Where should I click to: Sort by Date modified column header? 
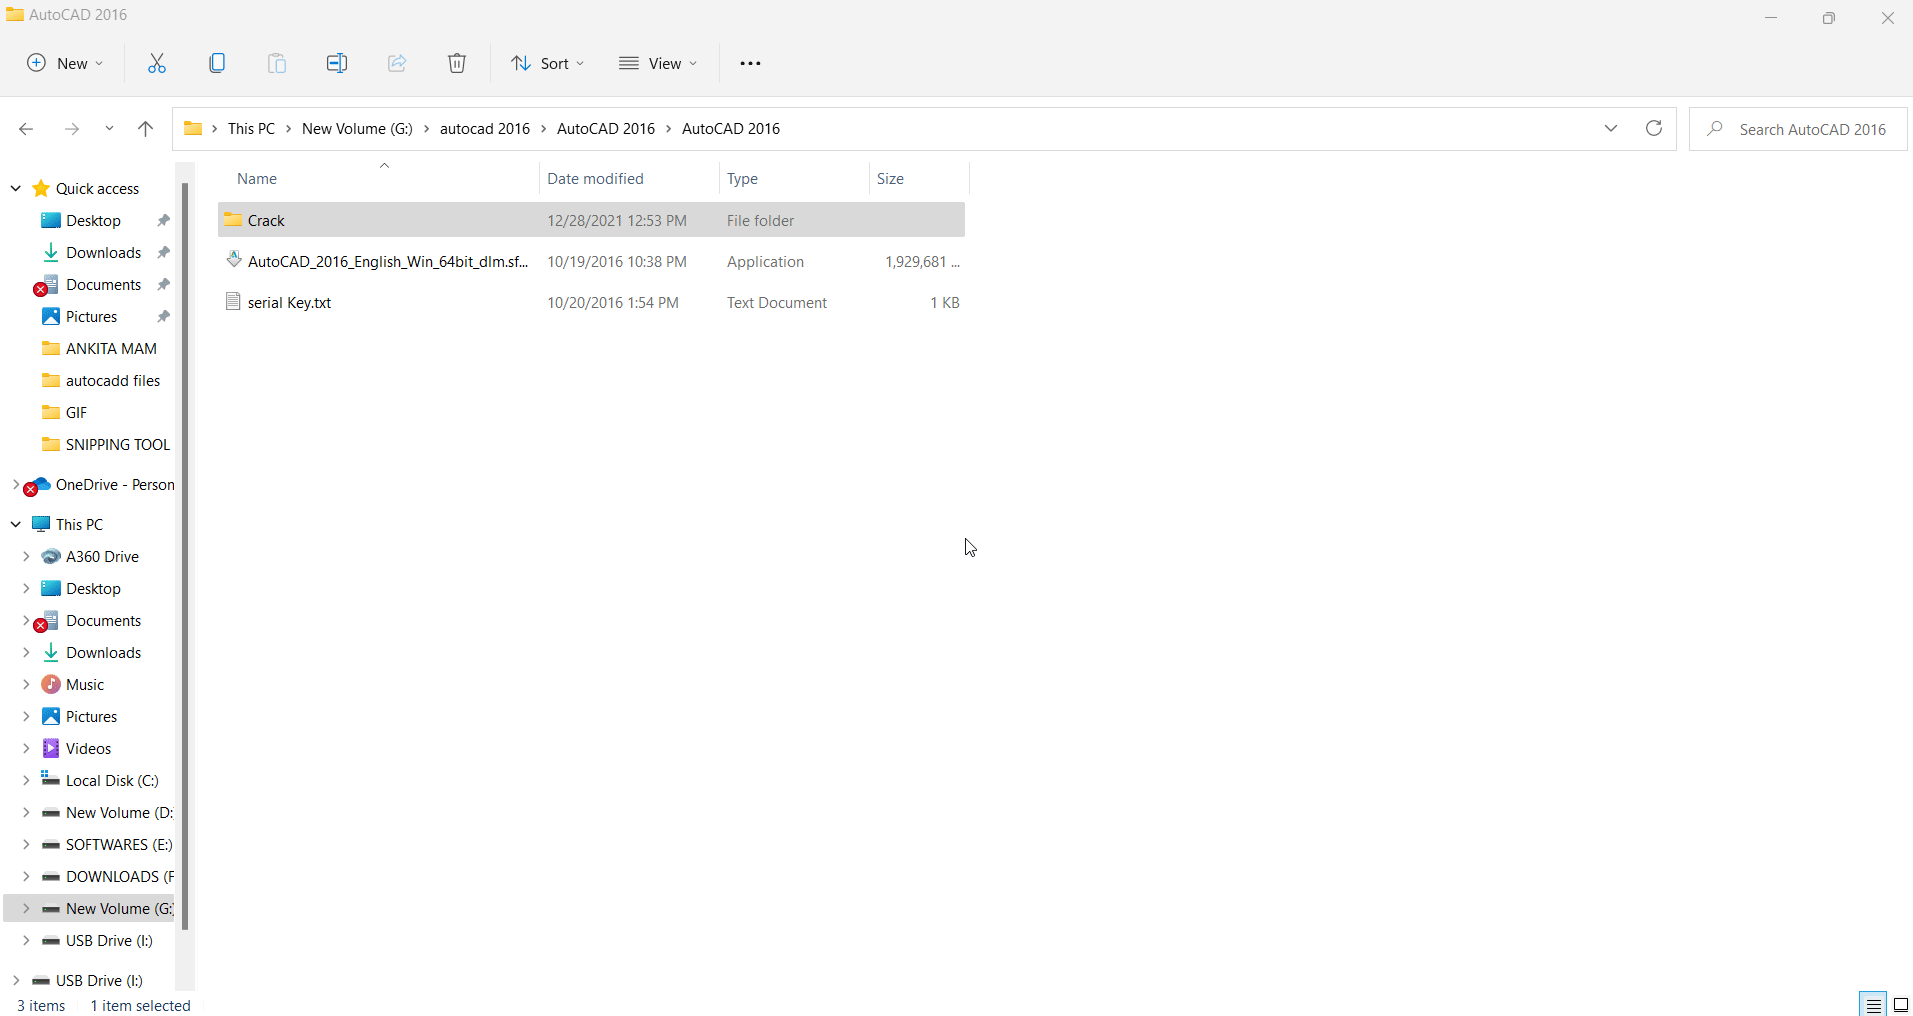629,178
